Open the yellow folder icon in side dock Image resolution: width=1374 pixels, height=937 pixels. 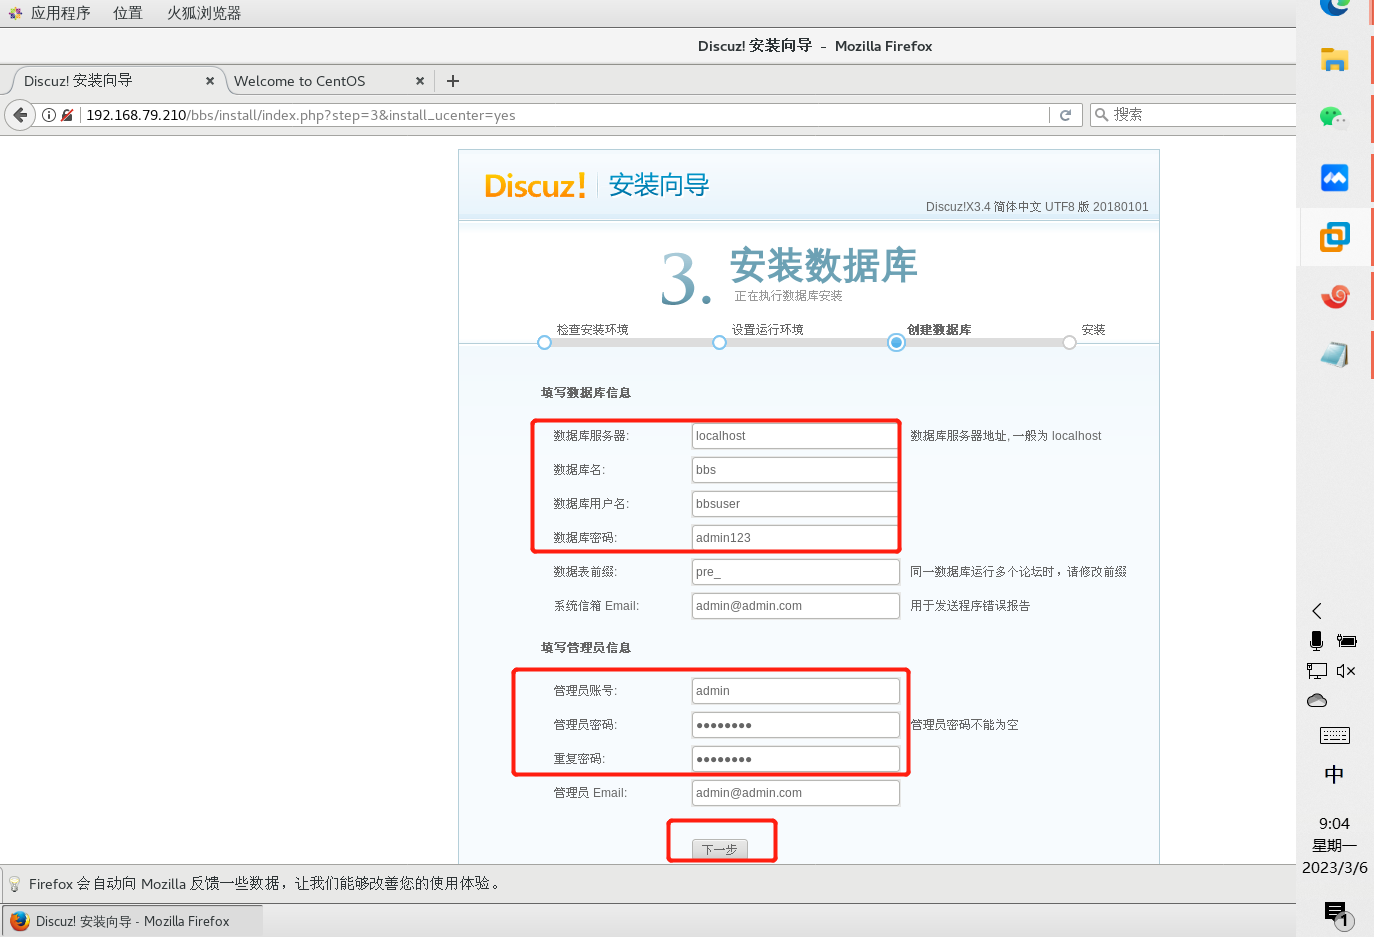pos(1334,60)
